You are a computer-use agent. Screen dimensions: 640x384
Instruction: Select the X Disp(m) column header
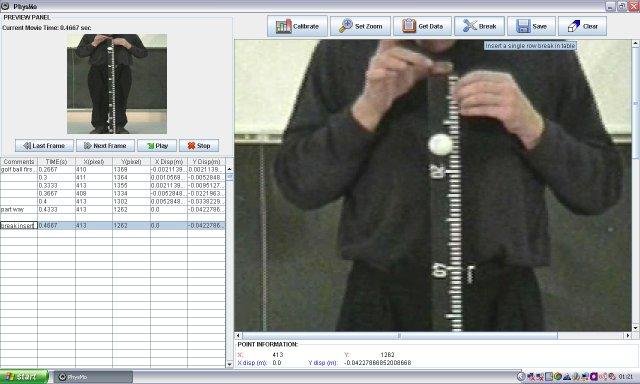(169, 162)
